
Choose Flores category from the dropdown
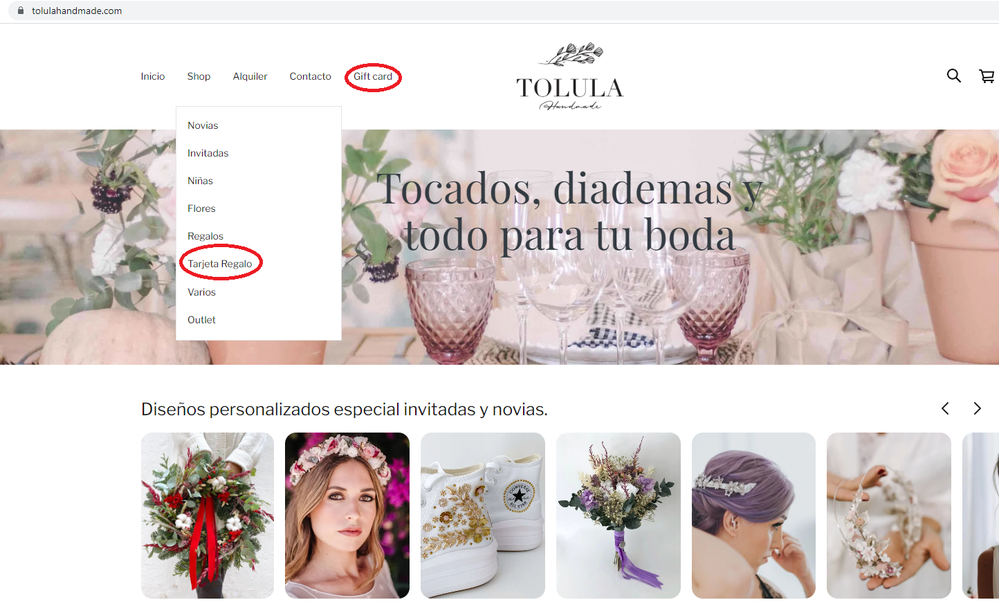(x=201, y=208)
